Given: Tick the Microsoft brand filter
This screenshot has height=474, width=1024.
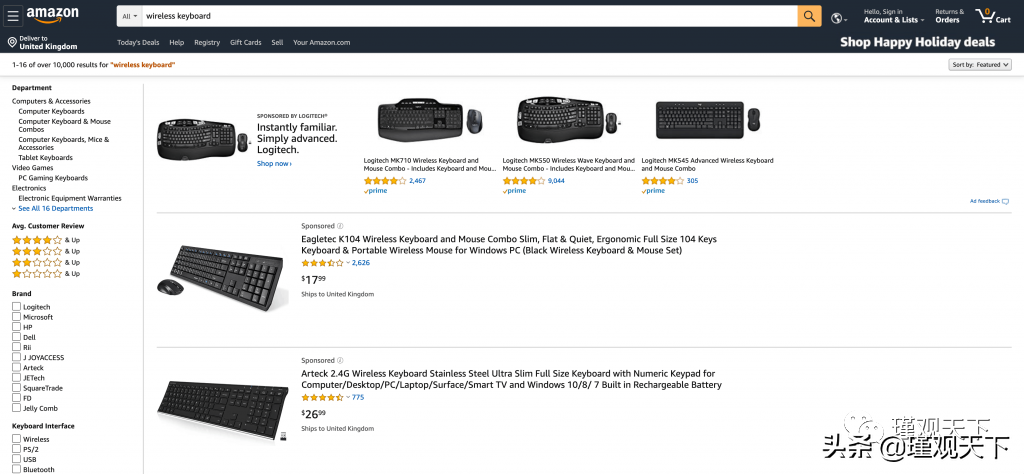Looking at the screenshot, I should click(16, 317).
